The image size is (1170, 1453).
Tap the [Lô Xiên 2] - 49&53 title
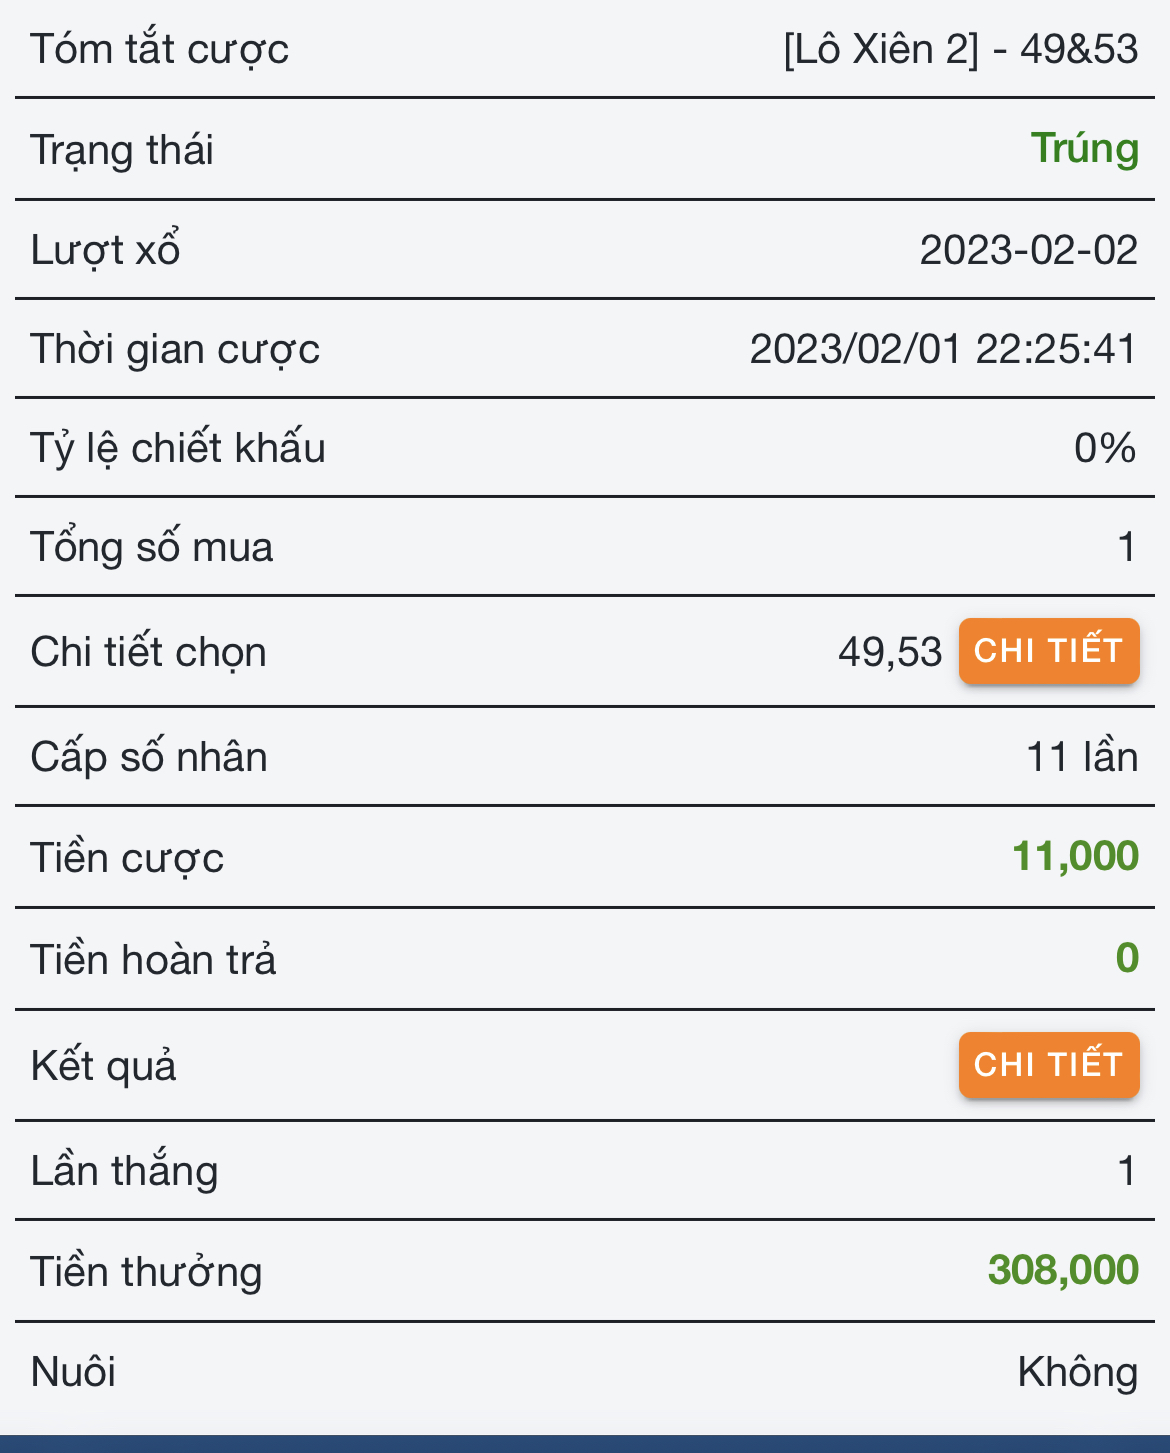click(961, 49)
